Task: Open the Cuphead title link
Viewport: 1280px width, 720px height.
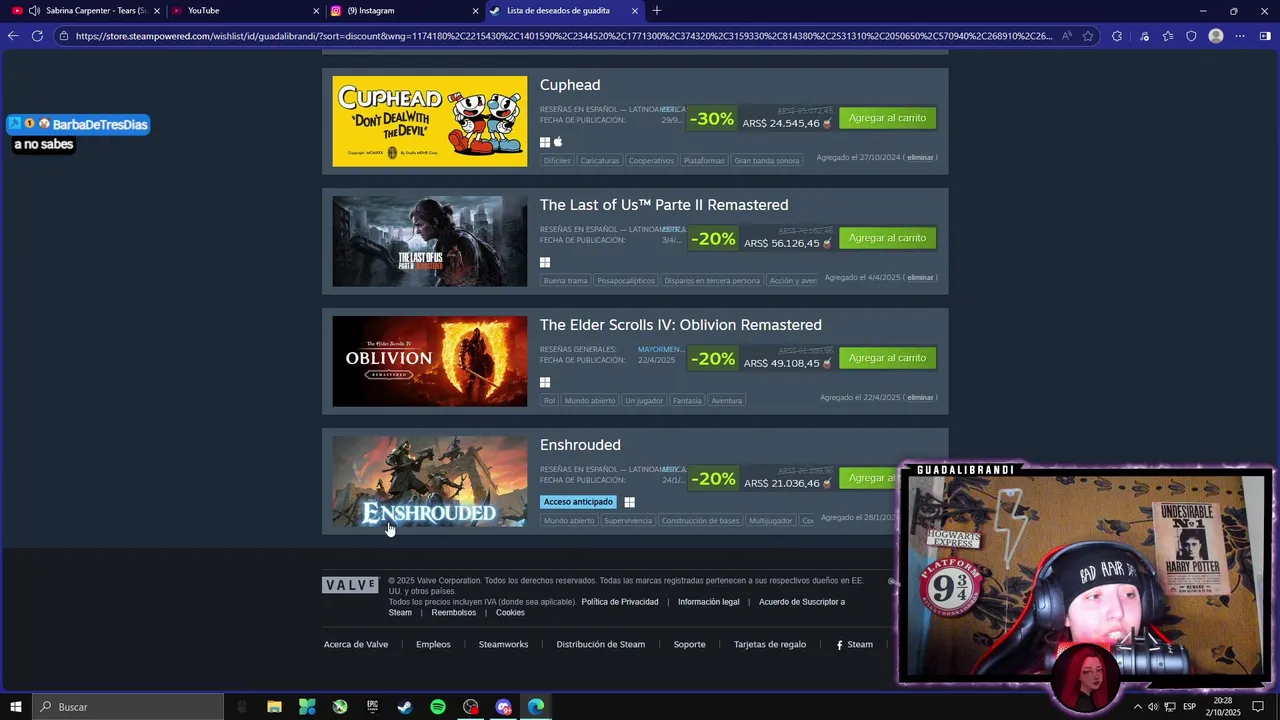Action: (570, 85)
